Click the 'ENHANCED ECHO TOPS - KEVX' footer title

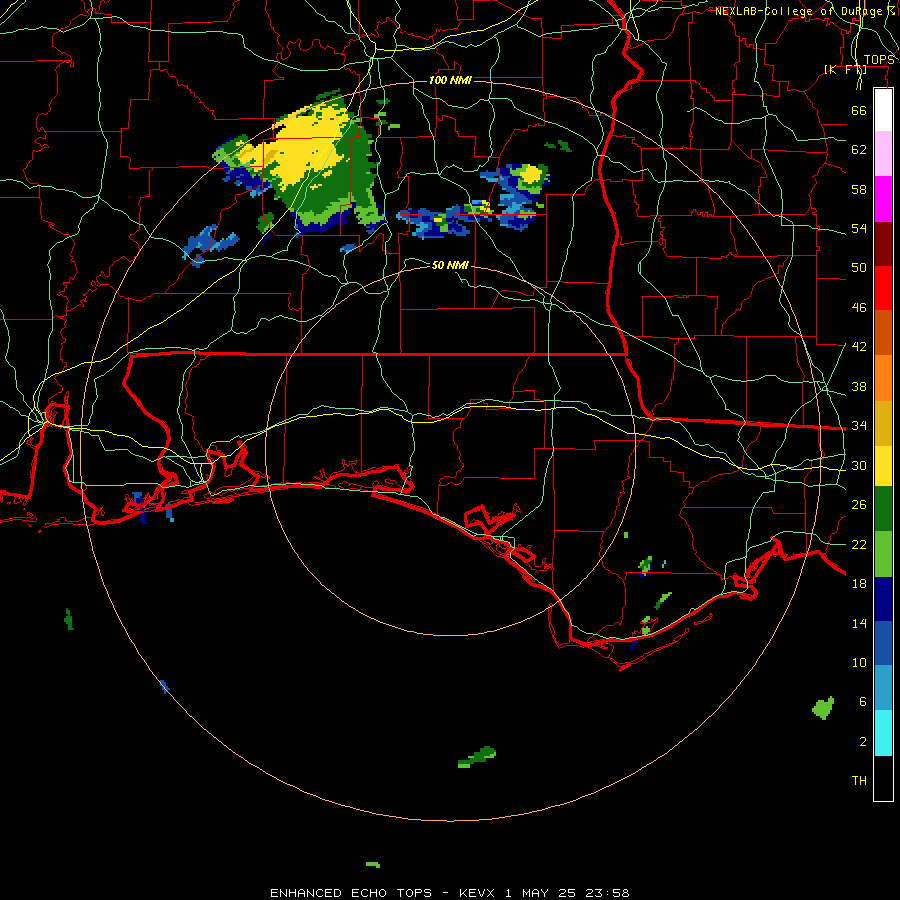coord(383,893)
